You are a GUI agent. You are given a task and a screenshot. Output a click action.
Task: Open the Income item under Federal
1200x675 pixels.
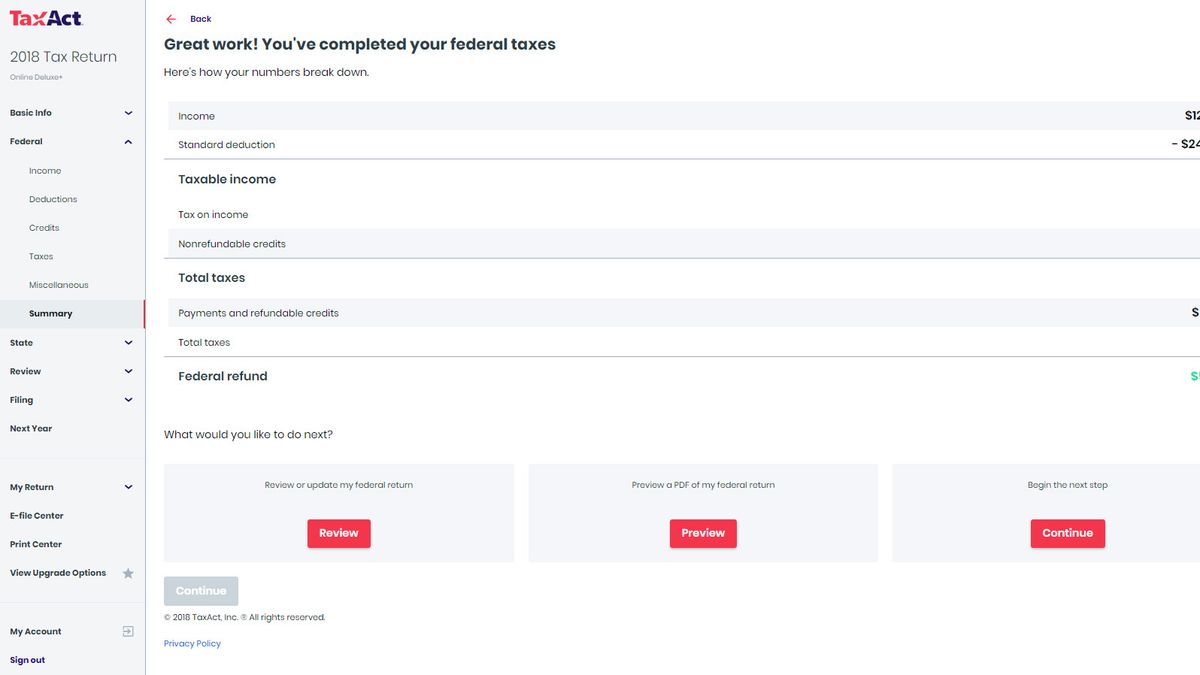(45, 171)
